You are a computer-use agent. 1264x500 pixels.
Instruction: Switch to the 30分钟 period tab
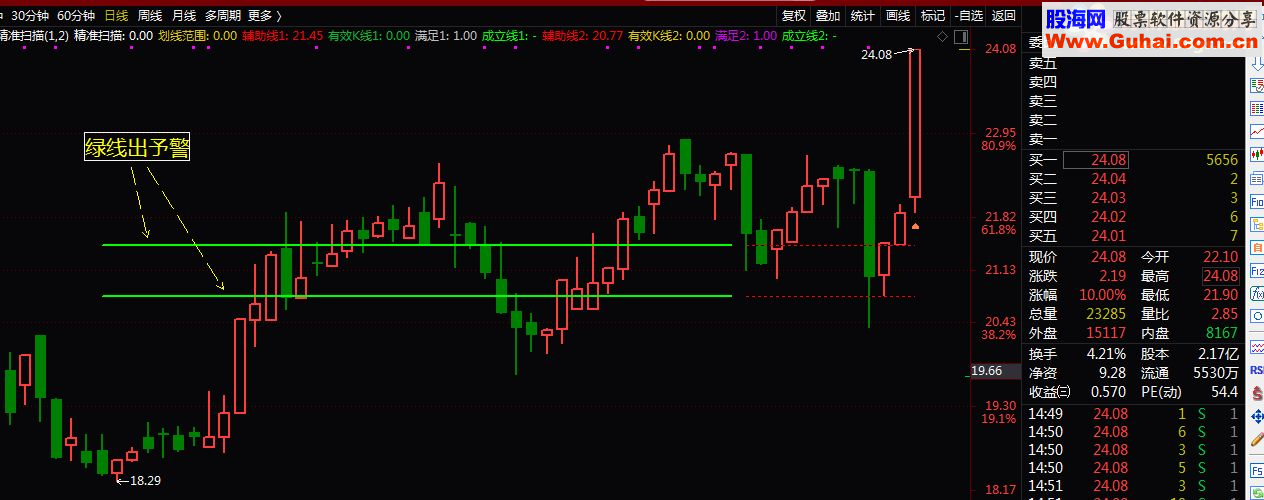(29, 16)
